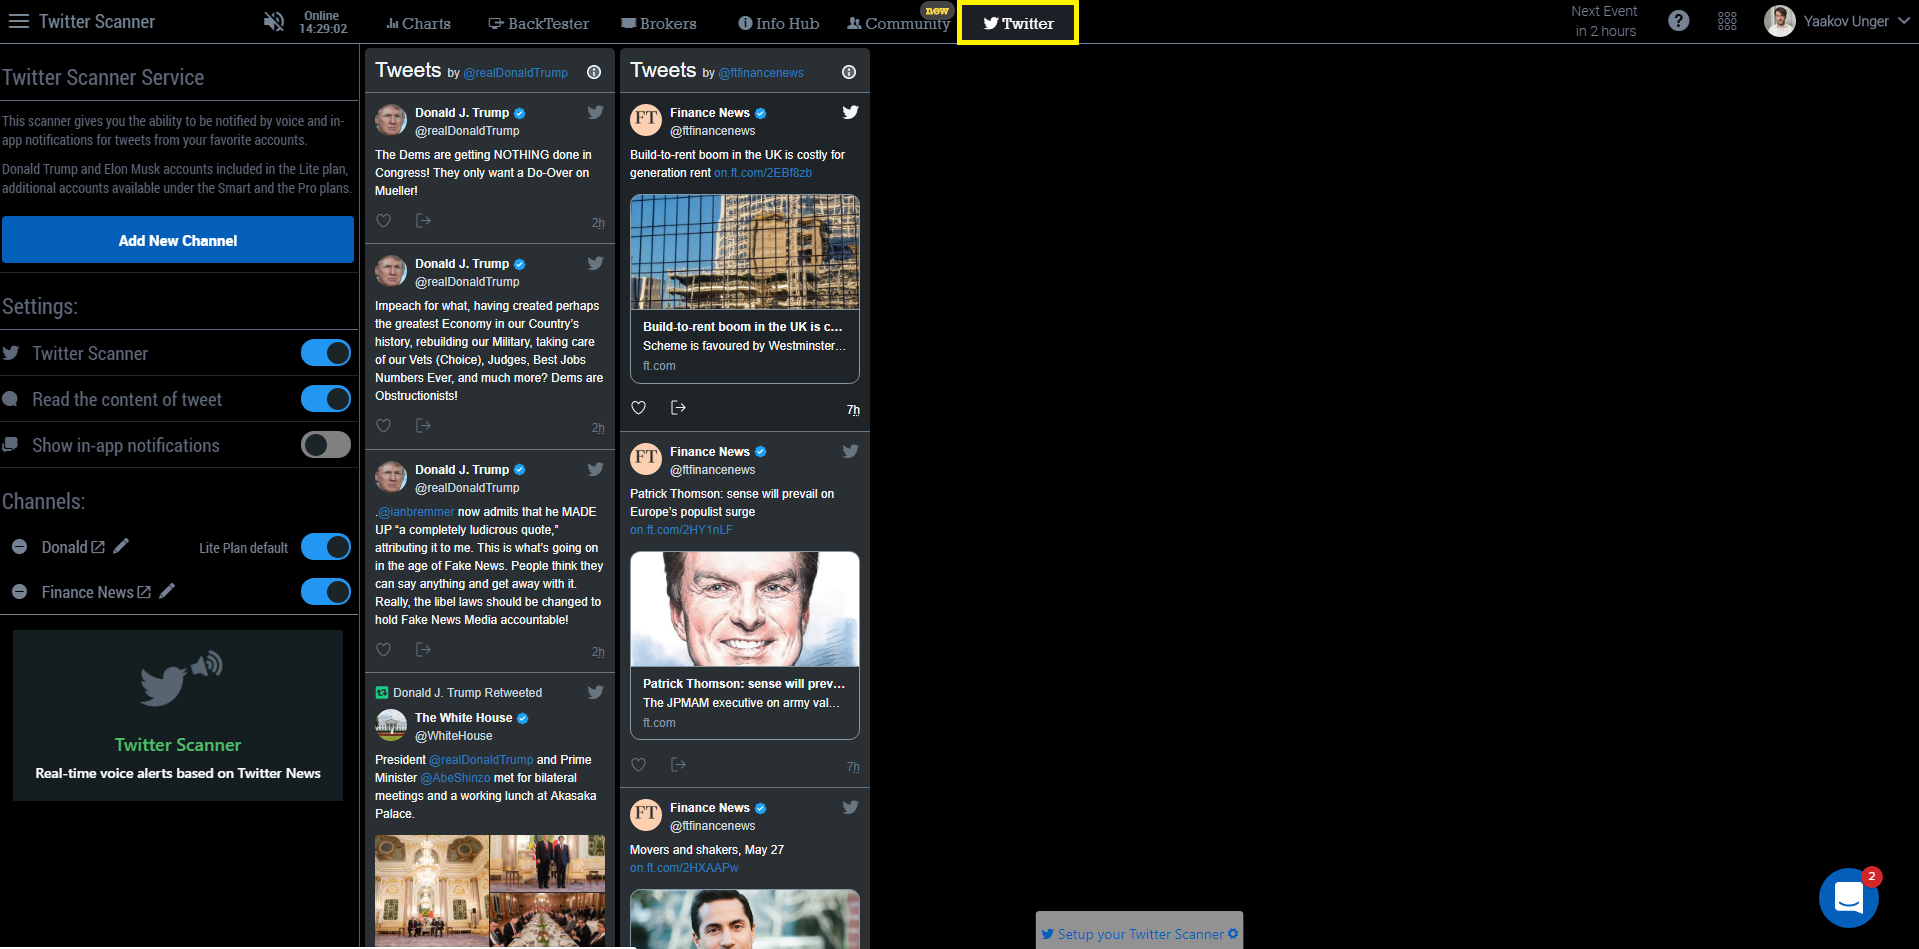This screenshot has width=1919, height=949.
Task: Open @realDonaldTrump link in column header
Action: tap(515, 73)
